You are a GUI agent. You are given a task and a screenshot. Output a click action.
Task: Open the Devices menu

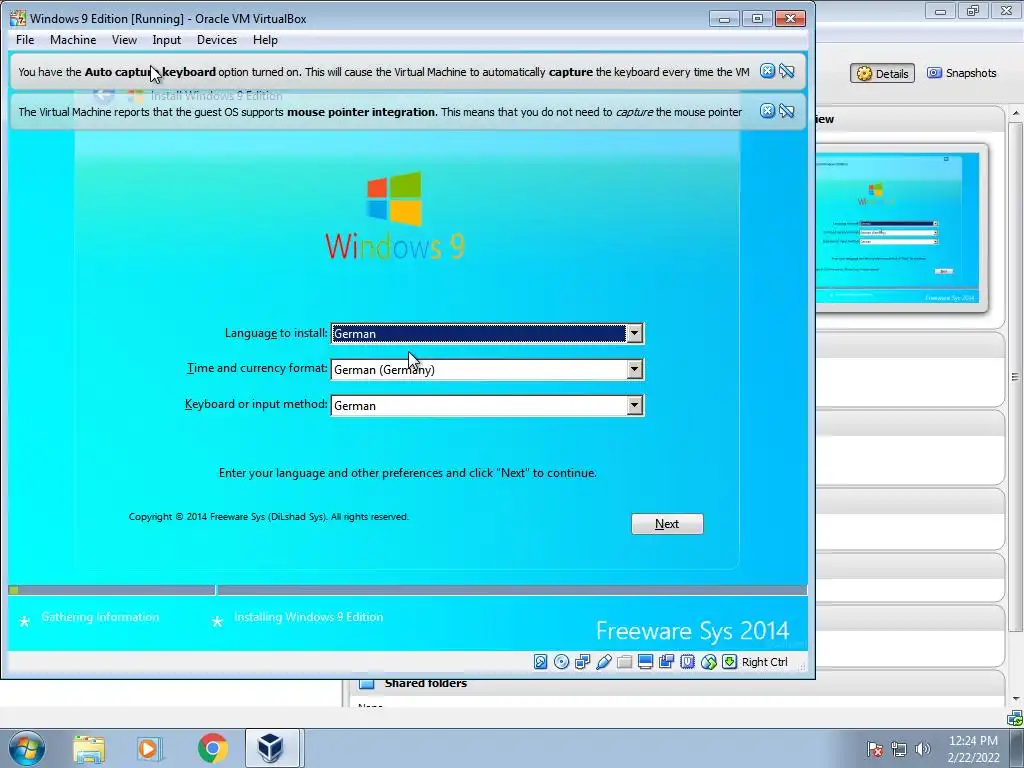point(217,40)
